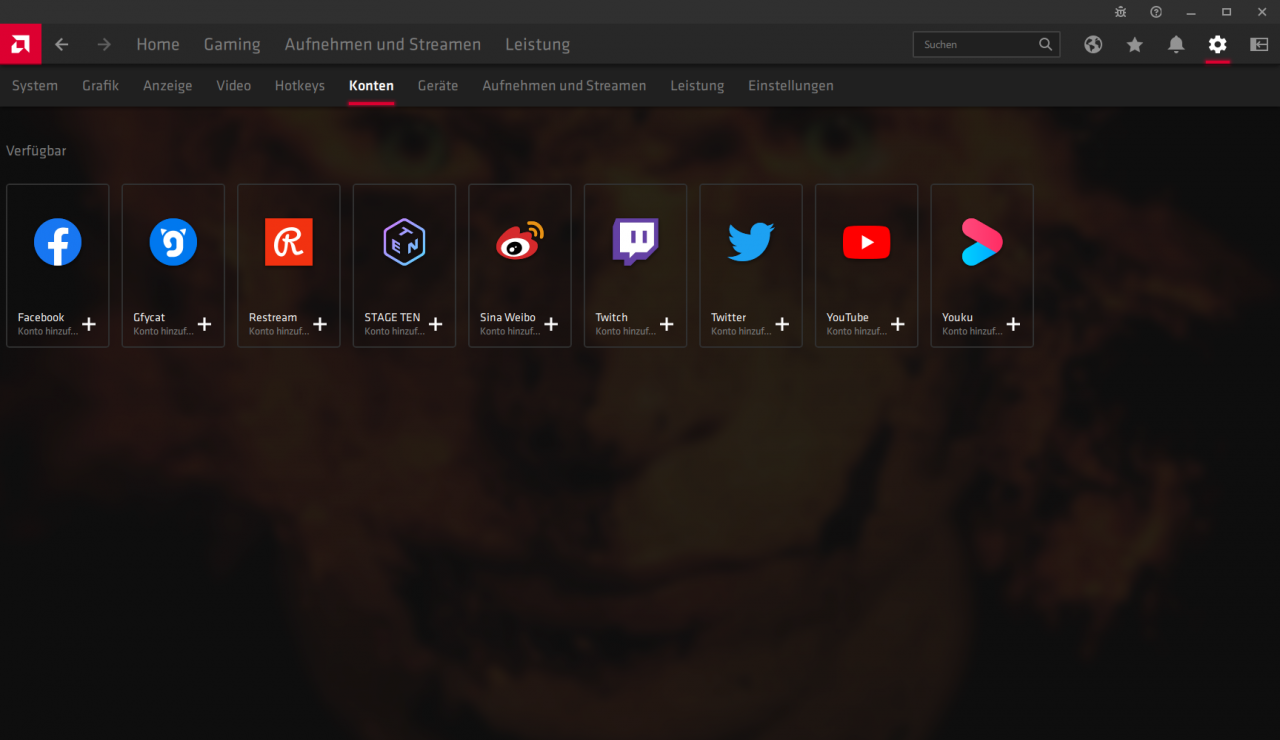Click the Twitter bird logo

point(751,242)
